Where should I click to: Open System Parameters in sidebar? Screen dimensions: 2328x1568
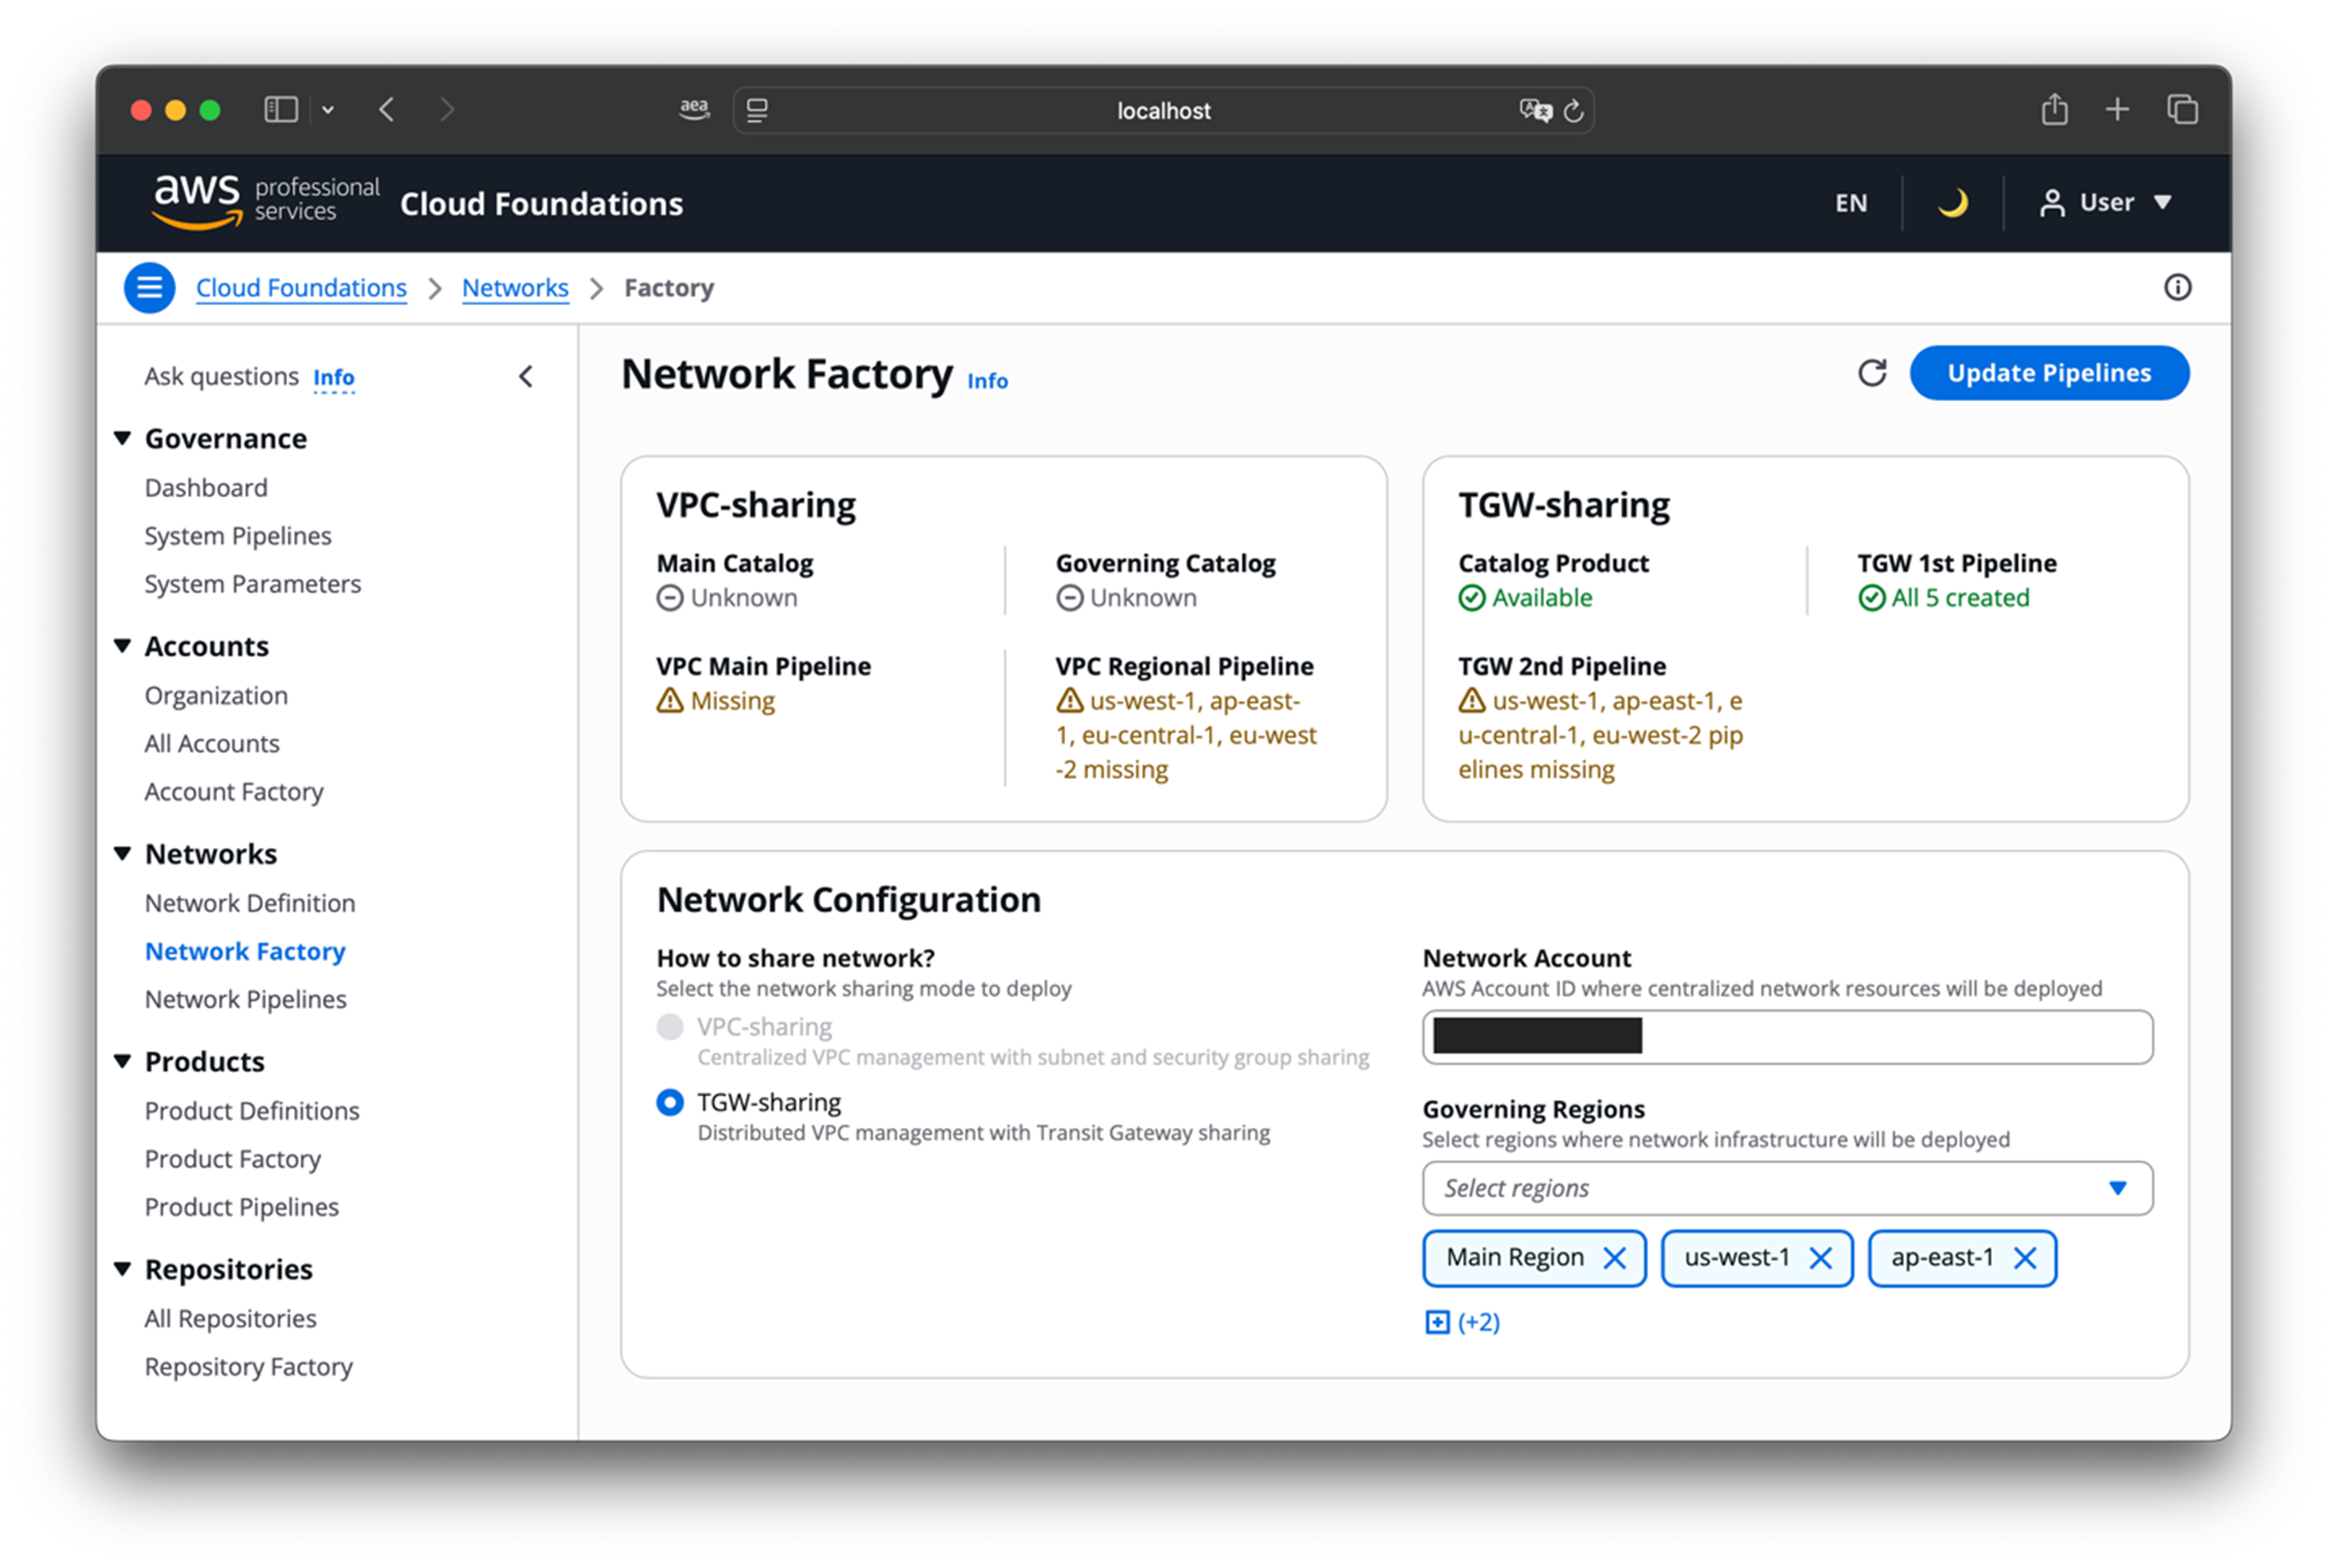(x=253, y=584)
